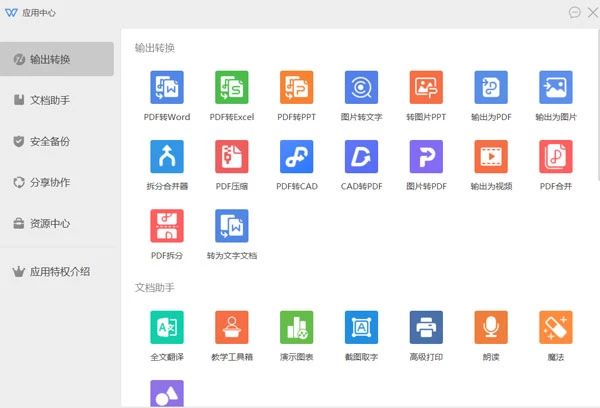This screenshot has width=600, height=408.
Task: Open the 图片转PDF tool
Action: (426, 157)
